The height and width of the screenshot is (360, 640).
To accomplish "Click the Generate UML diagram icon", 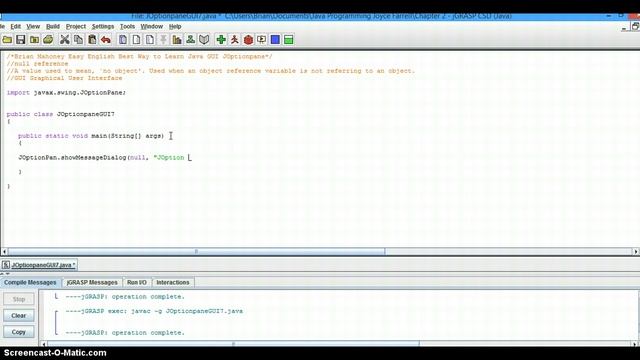I will point(190,40).
